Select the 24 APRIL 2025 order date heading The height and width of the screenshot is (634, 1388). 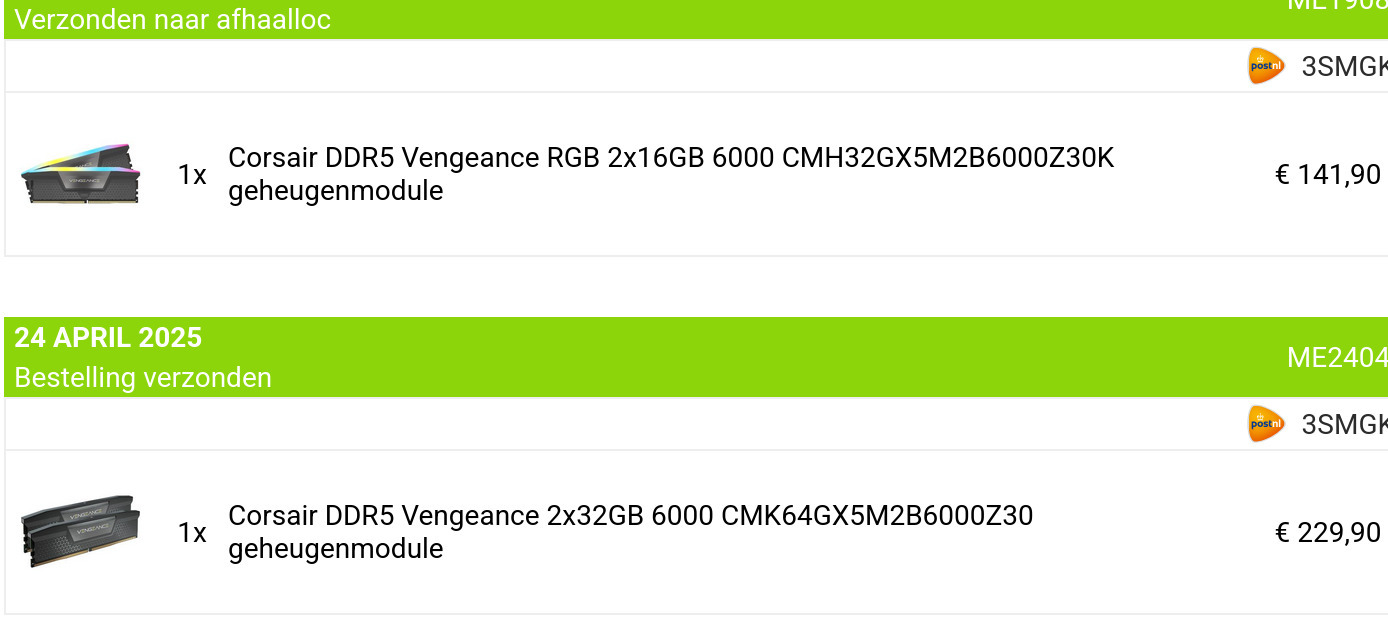pos(108,338)
